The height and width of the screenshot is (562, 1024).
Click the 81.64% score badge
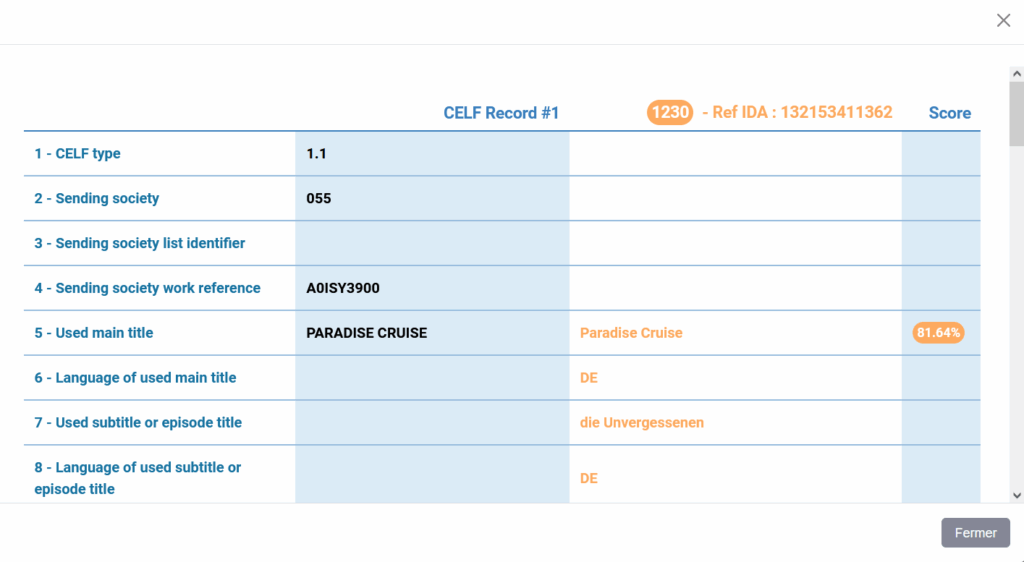938,333
